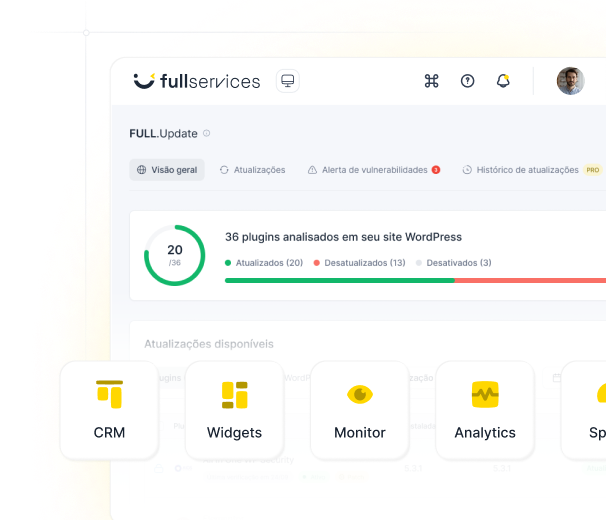Click the fullservices logo
606x520 pixels.
click(197, 81)
